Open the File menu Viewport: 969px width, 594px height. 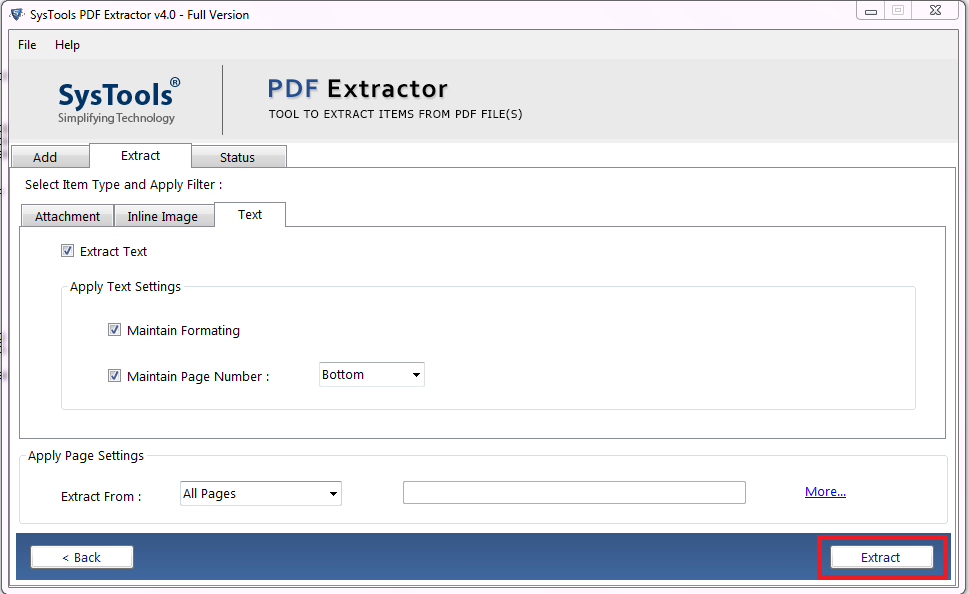(x=27, y=45)
